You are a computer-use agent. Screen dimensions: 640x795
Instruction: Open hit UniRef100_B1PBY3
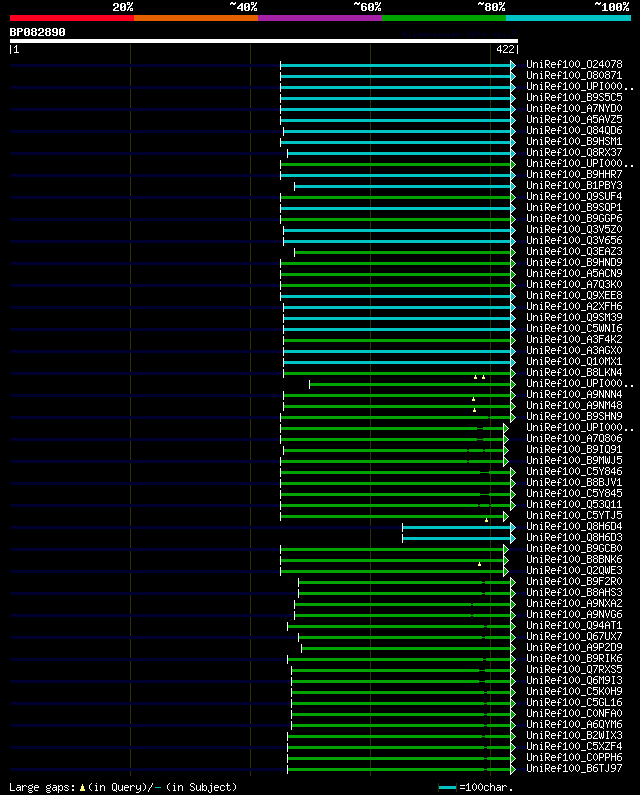(574, 186)
